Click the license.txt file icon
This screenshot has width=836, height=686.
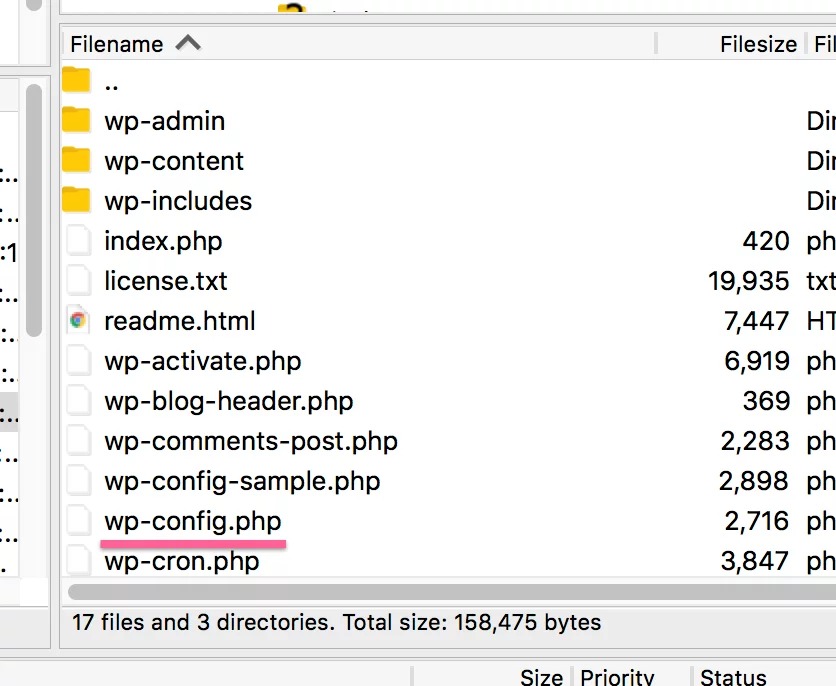point(79,280)
